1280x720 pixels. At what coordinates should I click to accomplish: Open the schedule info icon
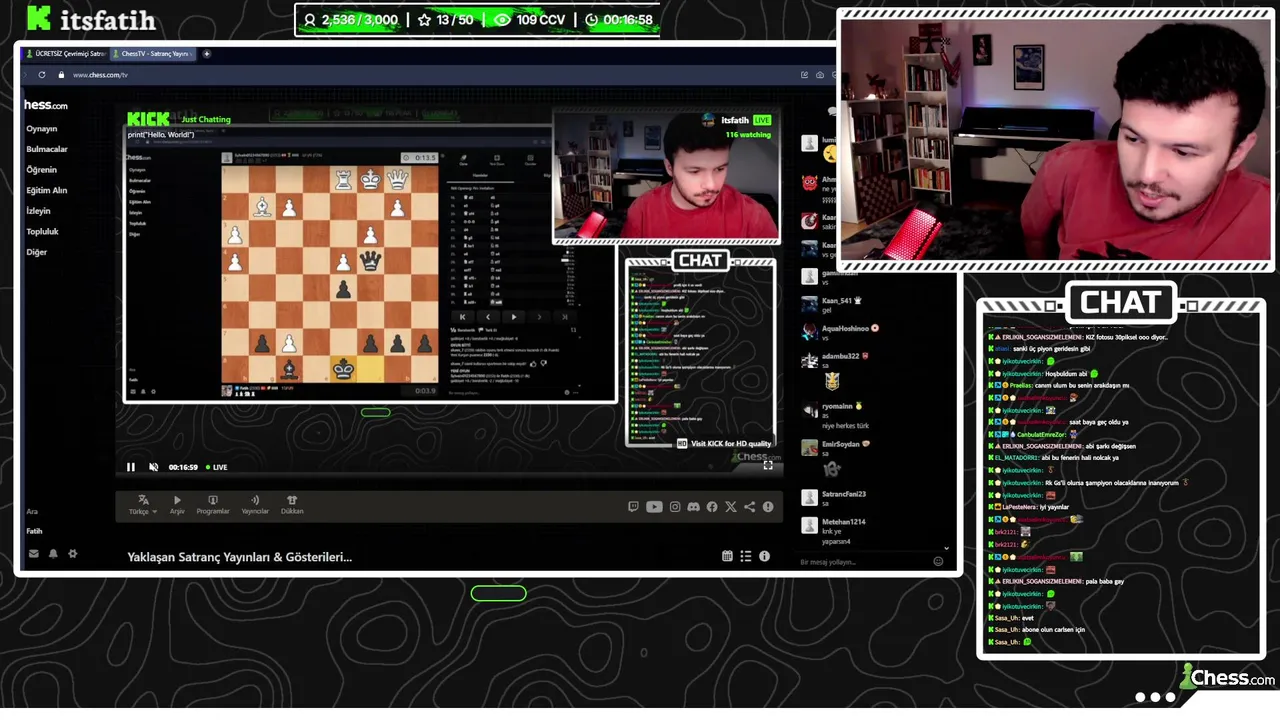(764, 556)
